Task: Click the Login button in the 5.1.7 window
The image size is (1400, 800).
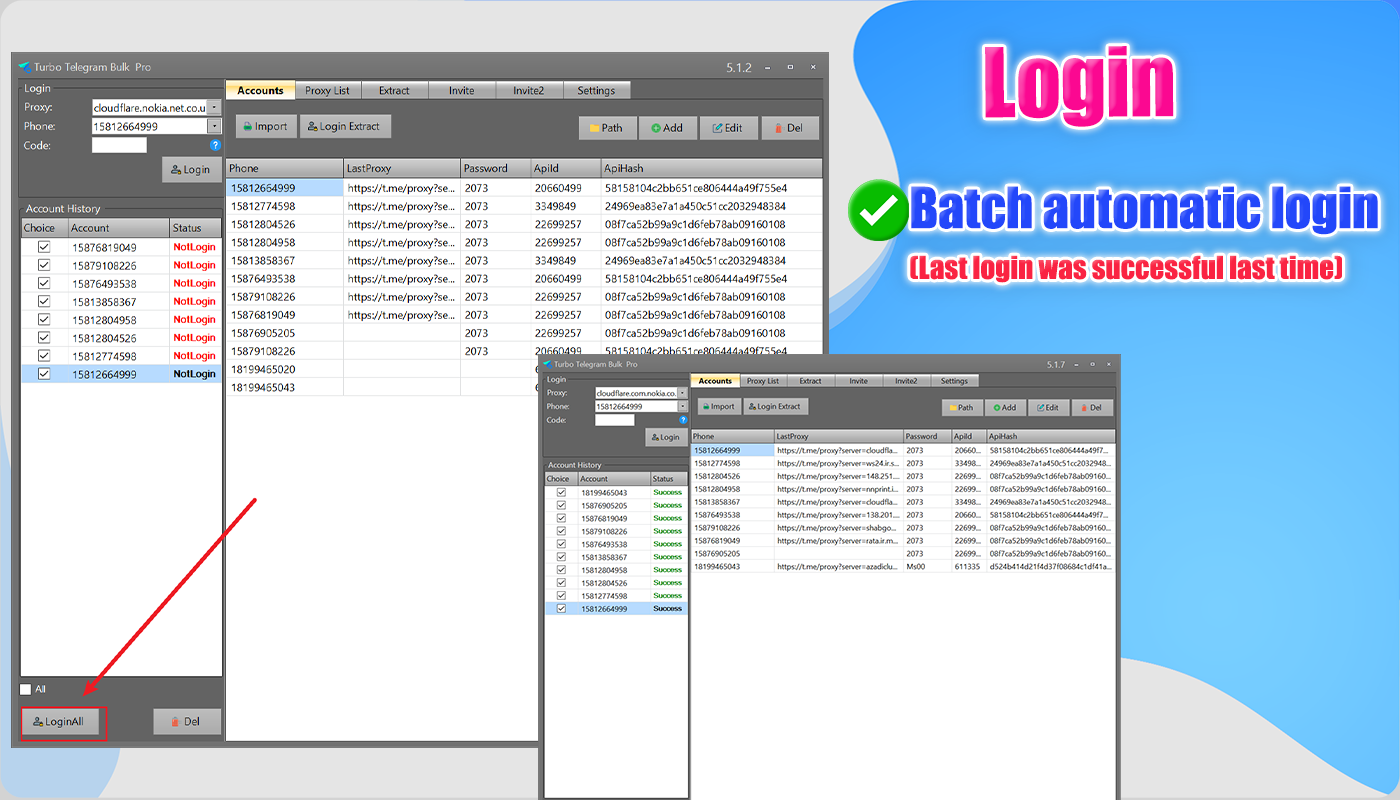Action: pos(664,437)
